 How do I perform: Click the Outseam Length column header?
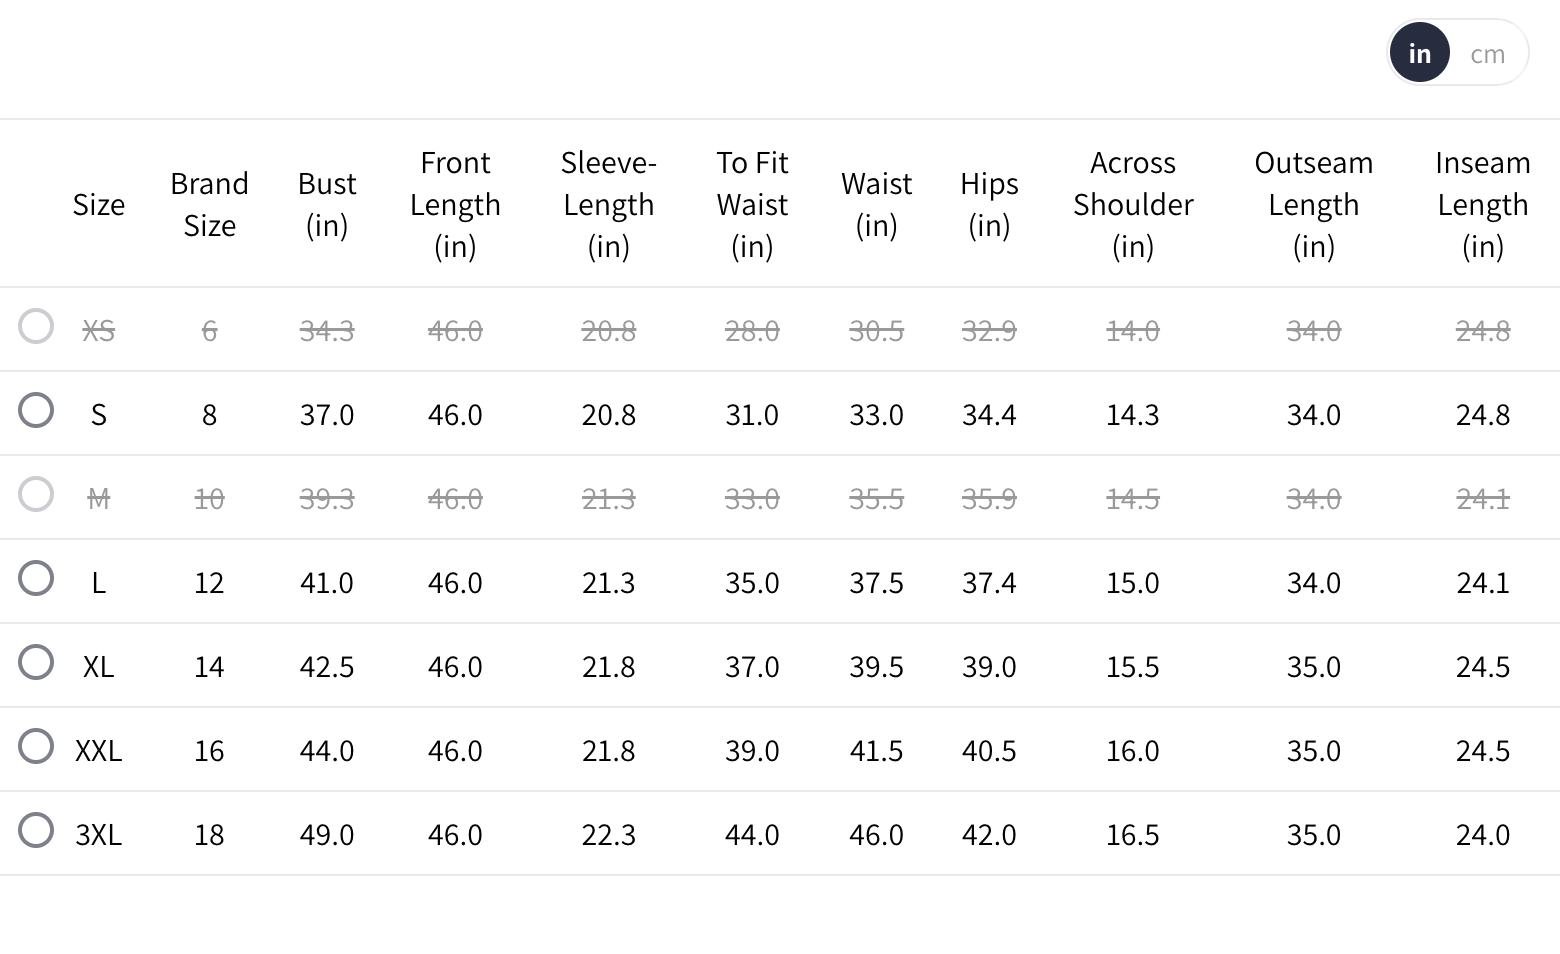(1313, 204)
